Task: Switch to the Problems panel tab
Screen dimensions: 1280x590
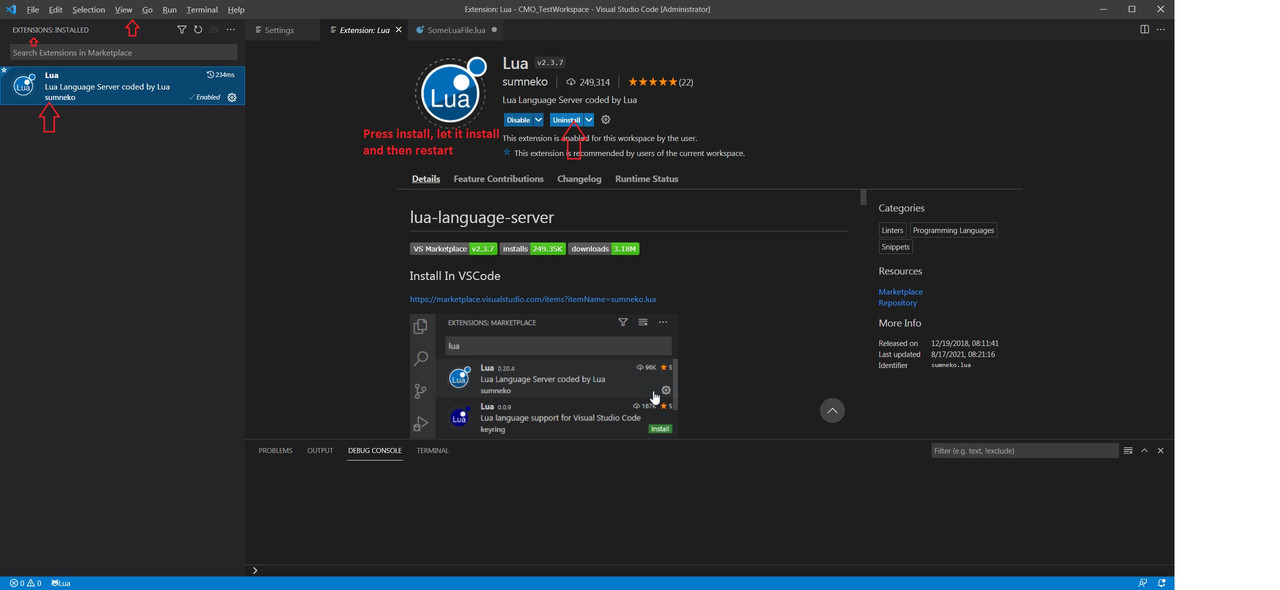Action: tap(275, 451)
